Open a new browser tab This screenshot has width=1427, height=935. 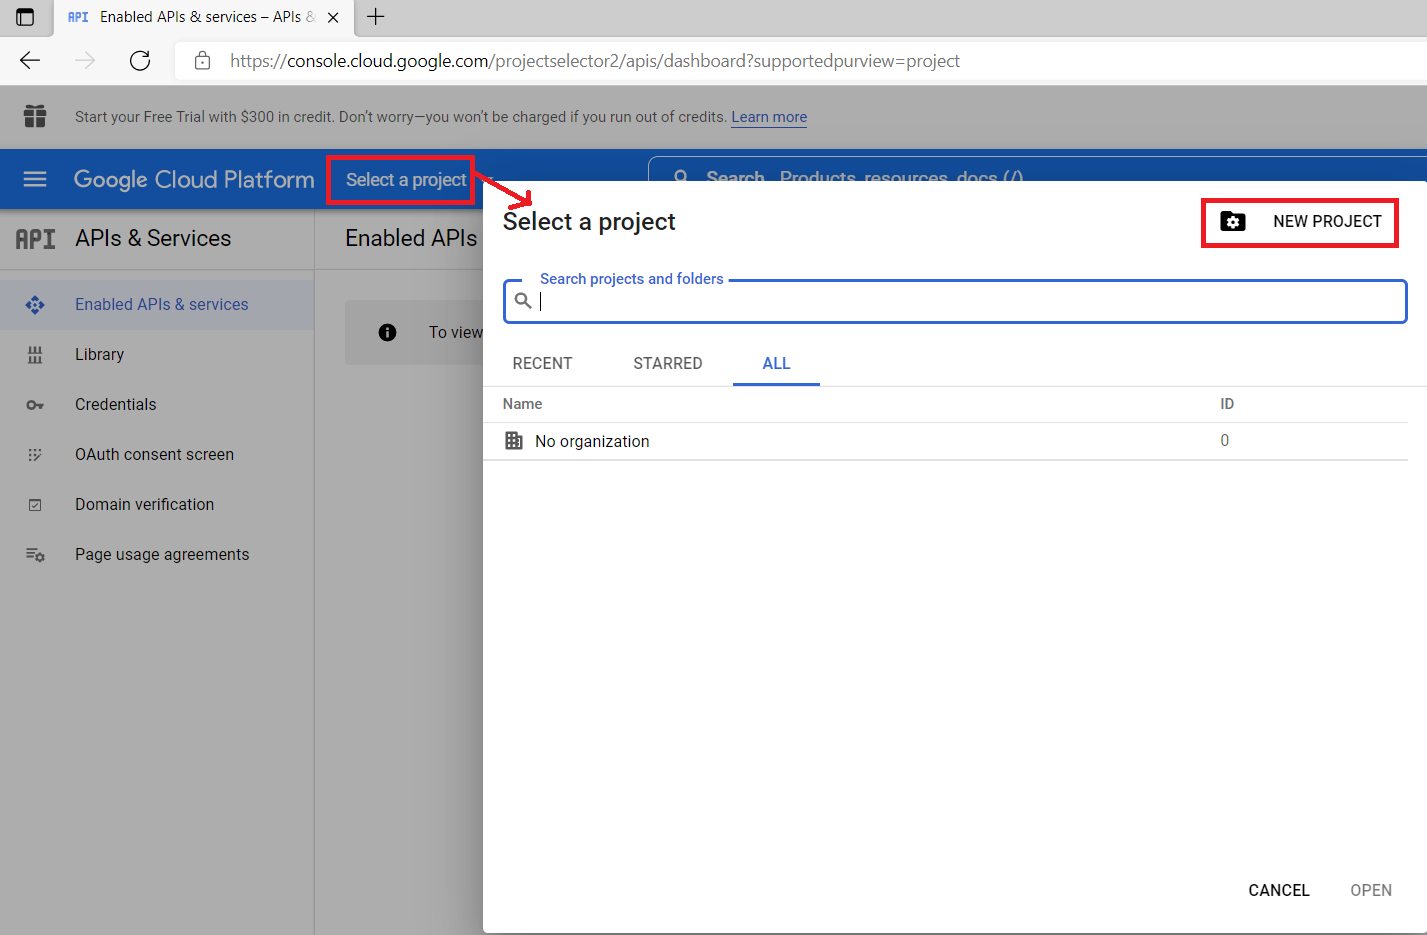(x=376, y=17)
